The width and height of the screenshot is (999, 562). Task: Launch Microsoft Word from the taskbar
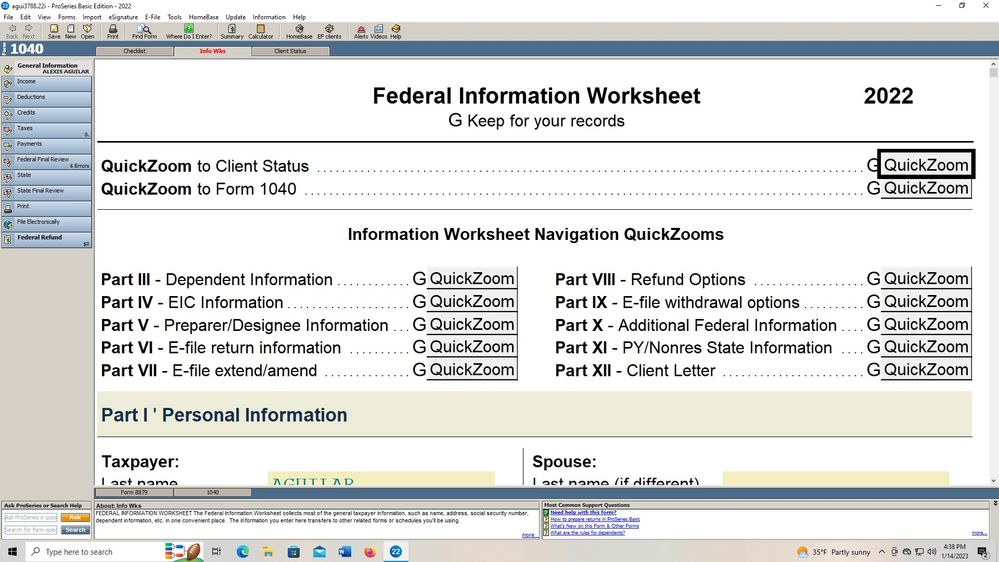click(x=345, y=551)
